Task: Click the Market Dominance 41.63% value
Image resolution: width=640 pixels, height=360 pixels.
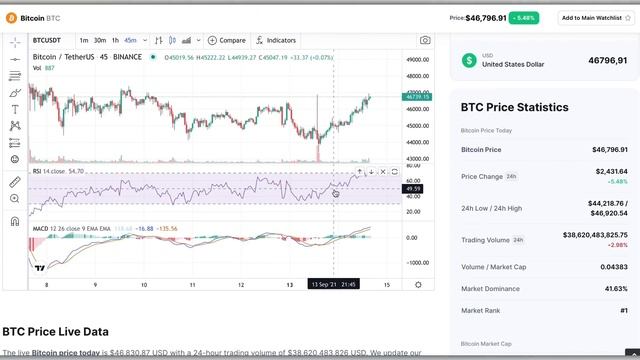Action: [x=616, y=289]
